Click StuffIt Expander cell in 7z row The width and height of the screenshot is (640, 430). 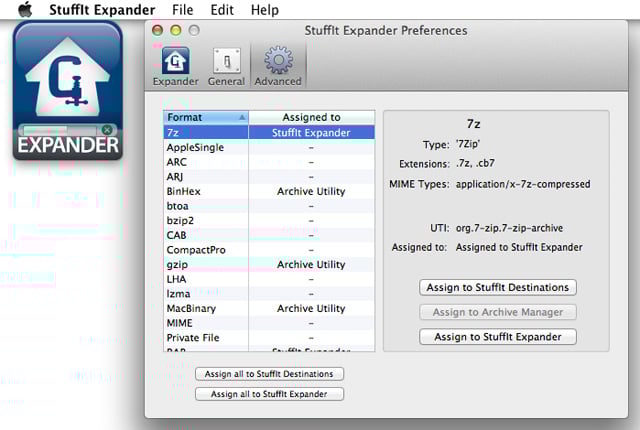point(311,133)
